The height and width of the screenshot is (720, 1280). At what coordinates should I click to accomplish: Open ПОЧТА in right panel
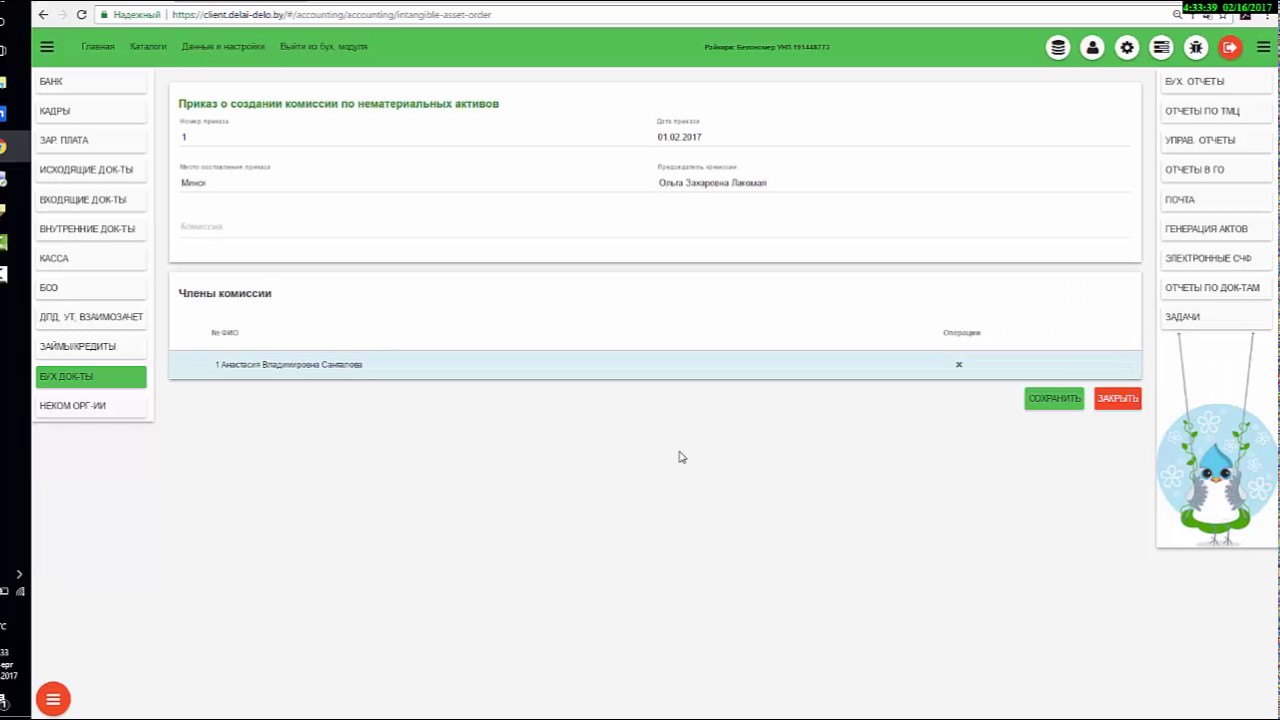tap(1216, 200)
